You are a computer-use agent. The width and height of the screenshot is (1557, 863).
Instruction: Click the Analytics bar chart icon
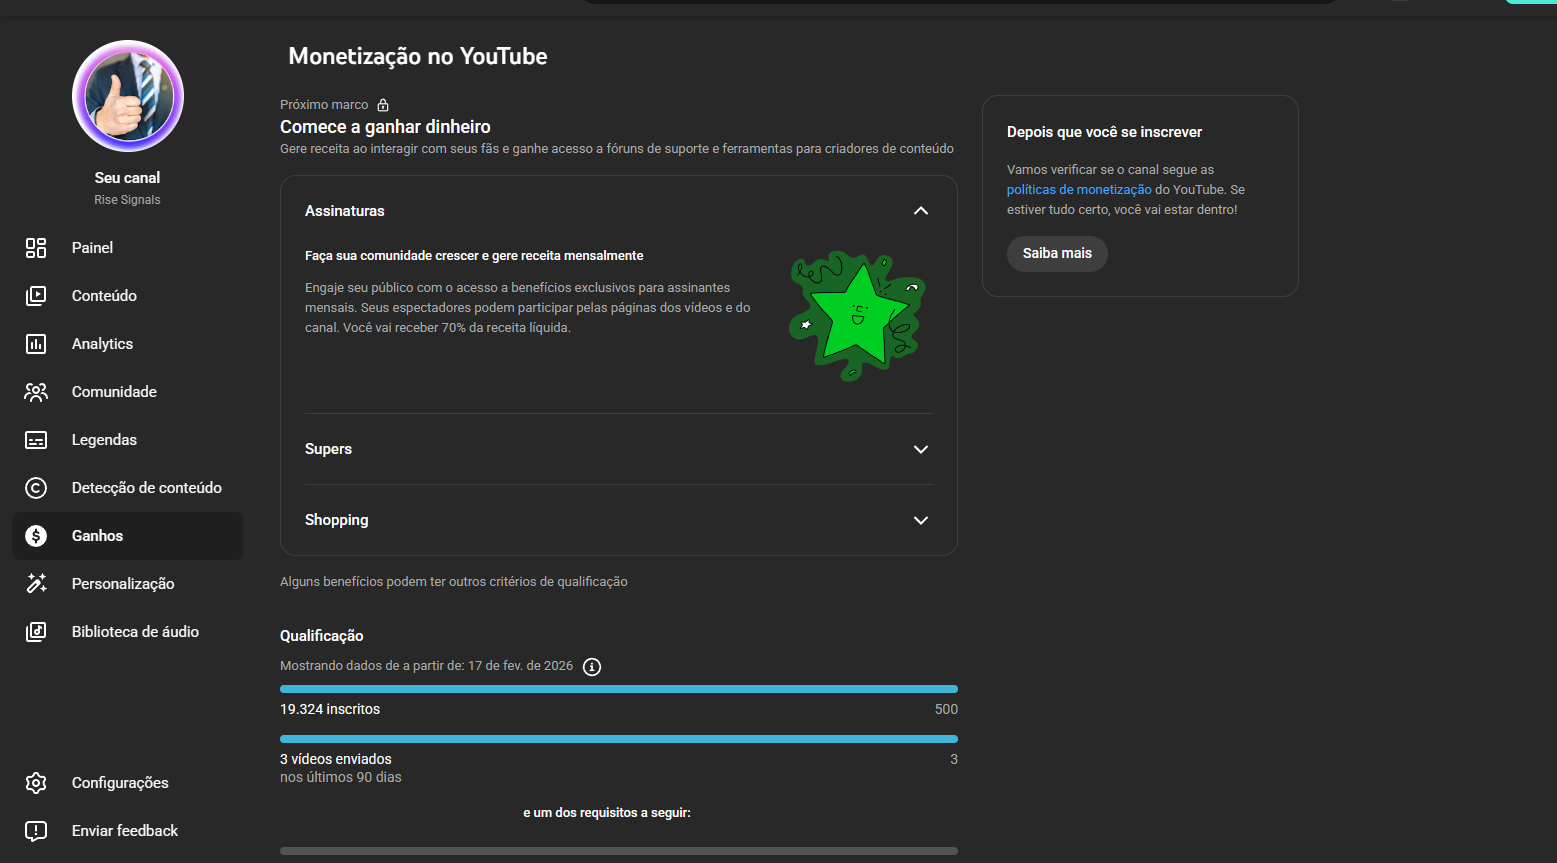pyautogui.click(x=36, y=344)
